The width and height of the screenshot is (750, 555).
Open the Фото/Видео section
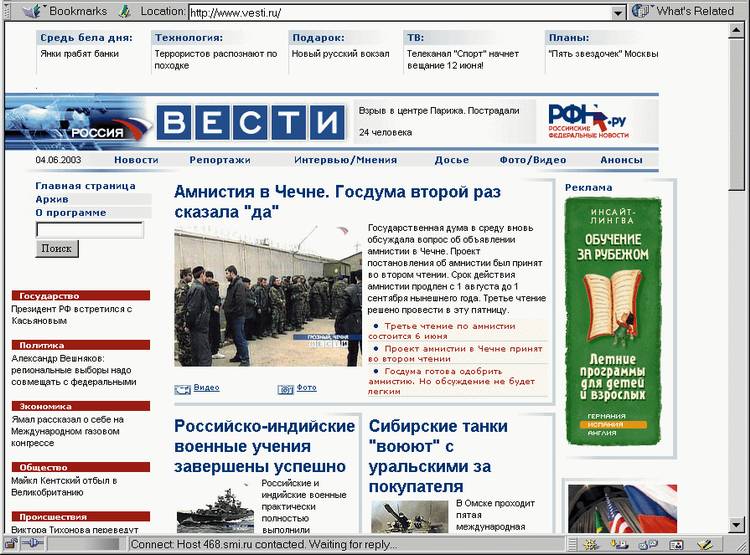(x=533, y=160)
